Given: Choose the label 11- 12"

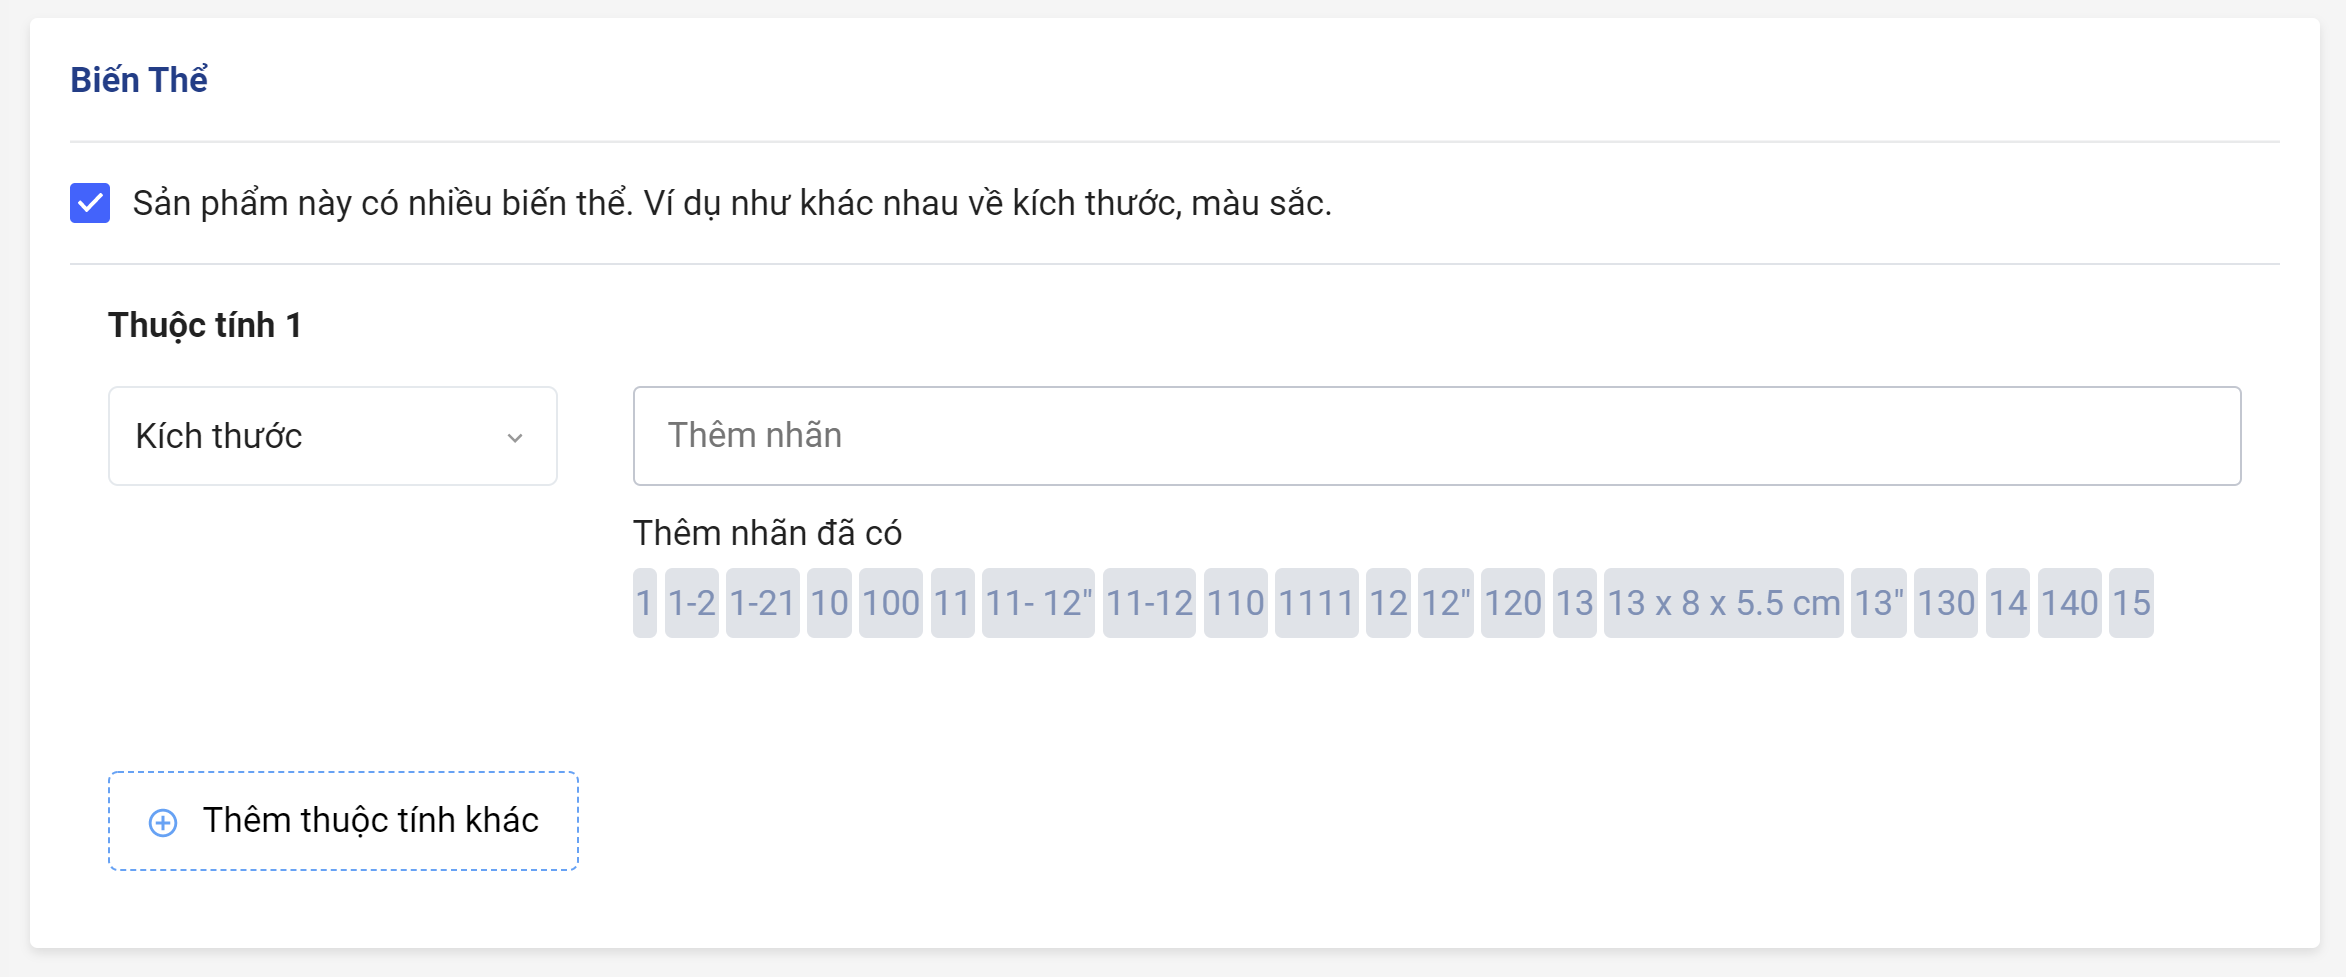Looking at the screenshot, I should click(x=1038, y=603).
